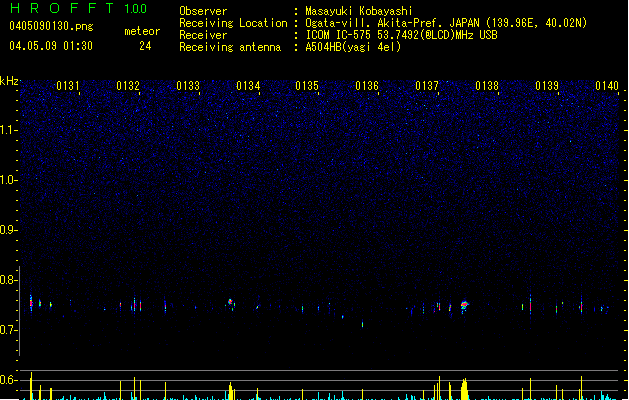Click the time marker 0135
Image resolution: width=629 pixels, height=400 pixels.
coord(307,86)
